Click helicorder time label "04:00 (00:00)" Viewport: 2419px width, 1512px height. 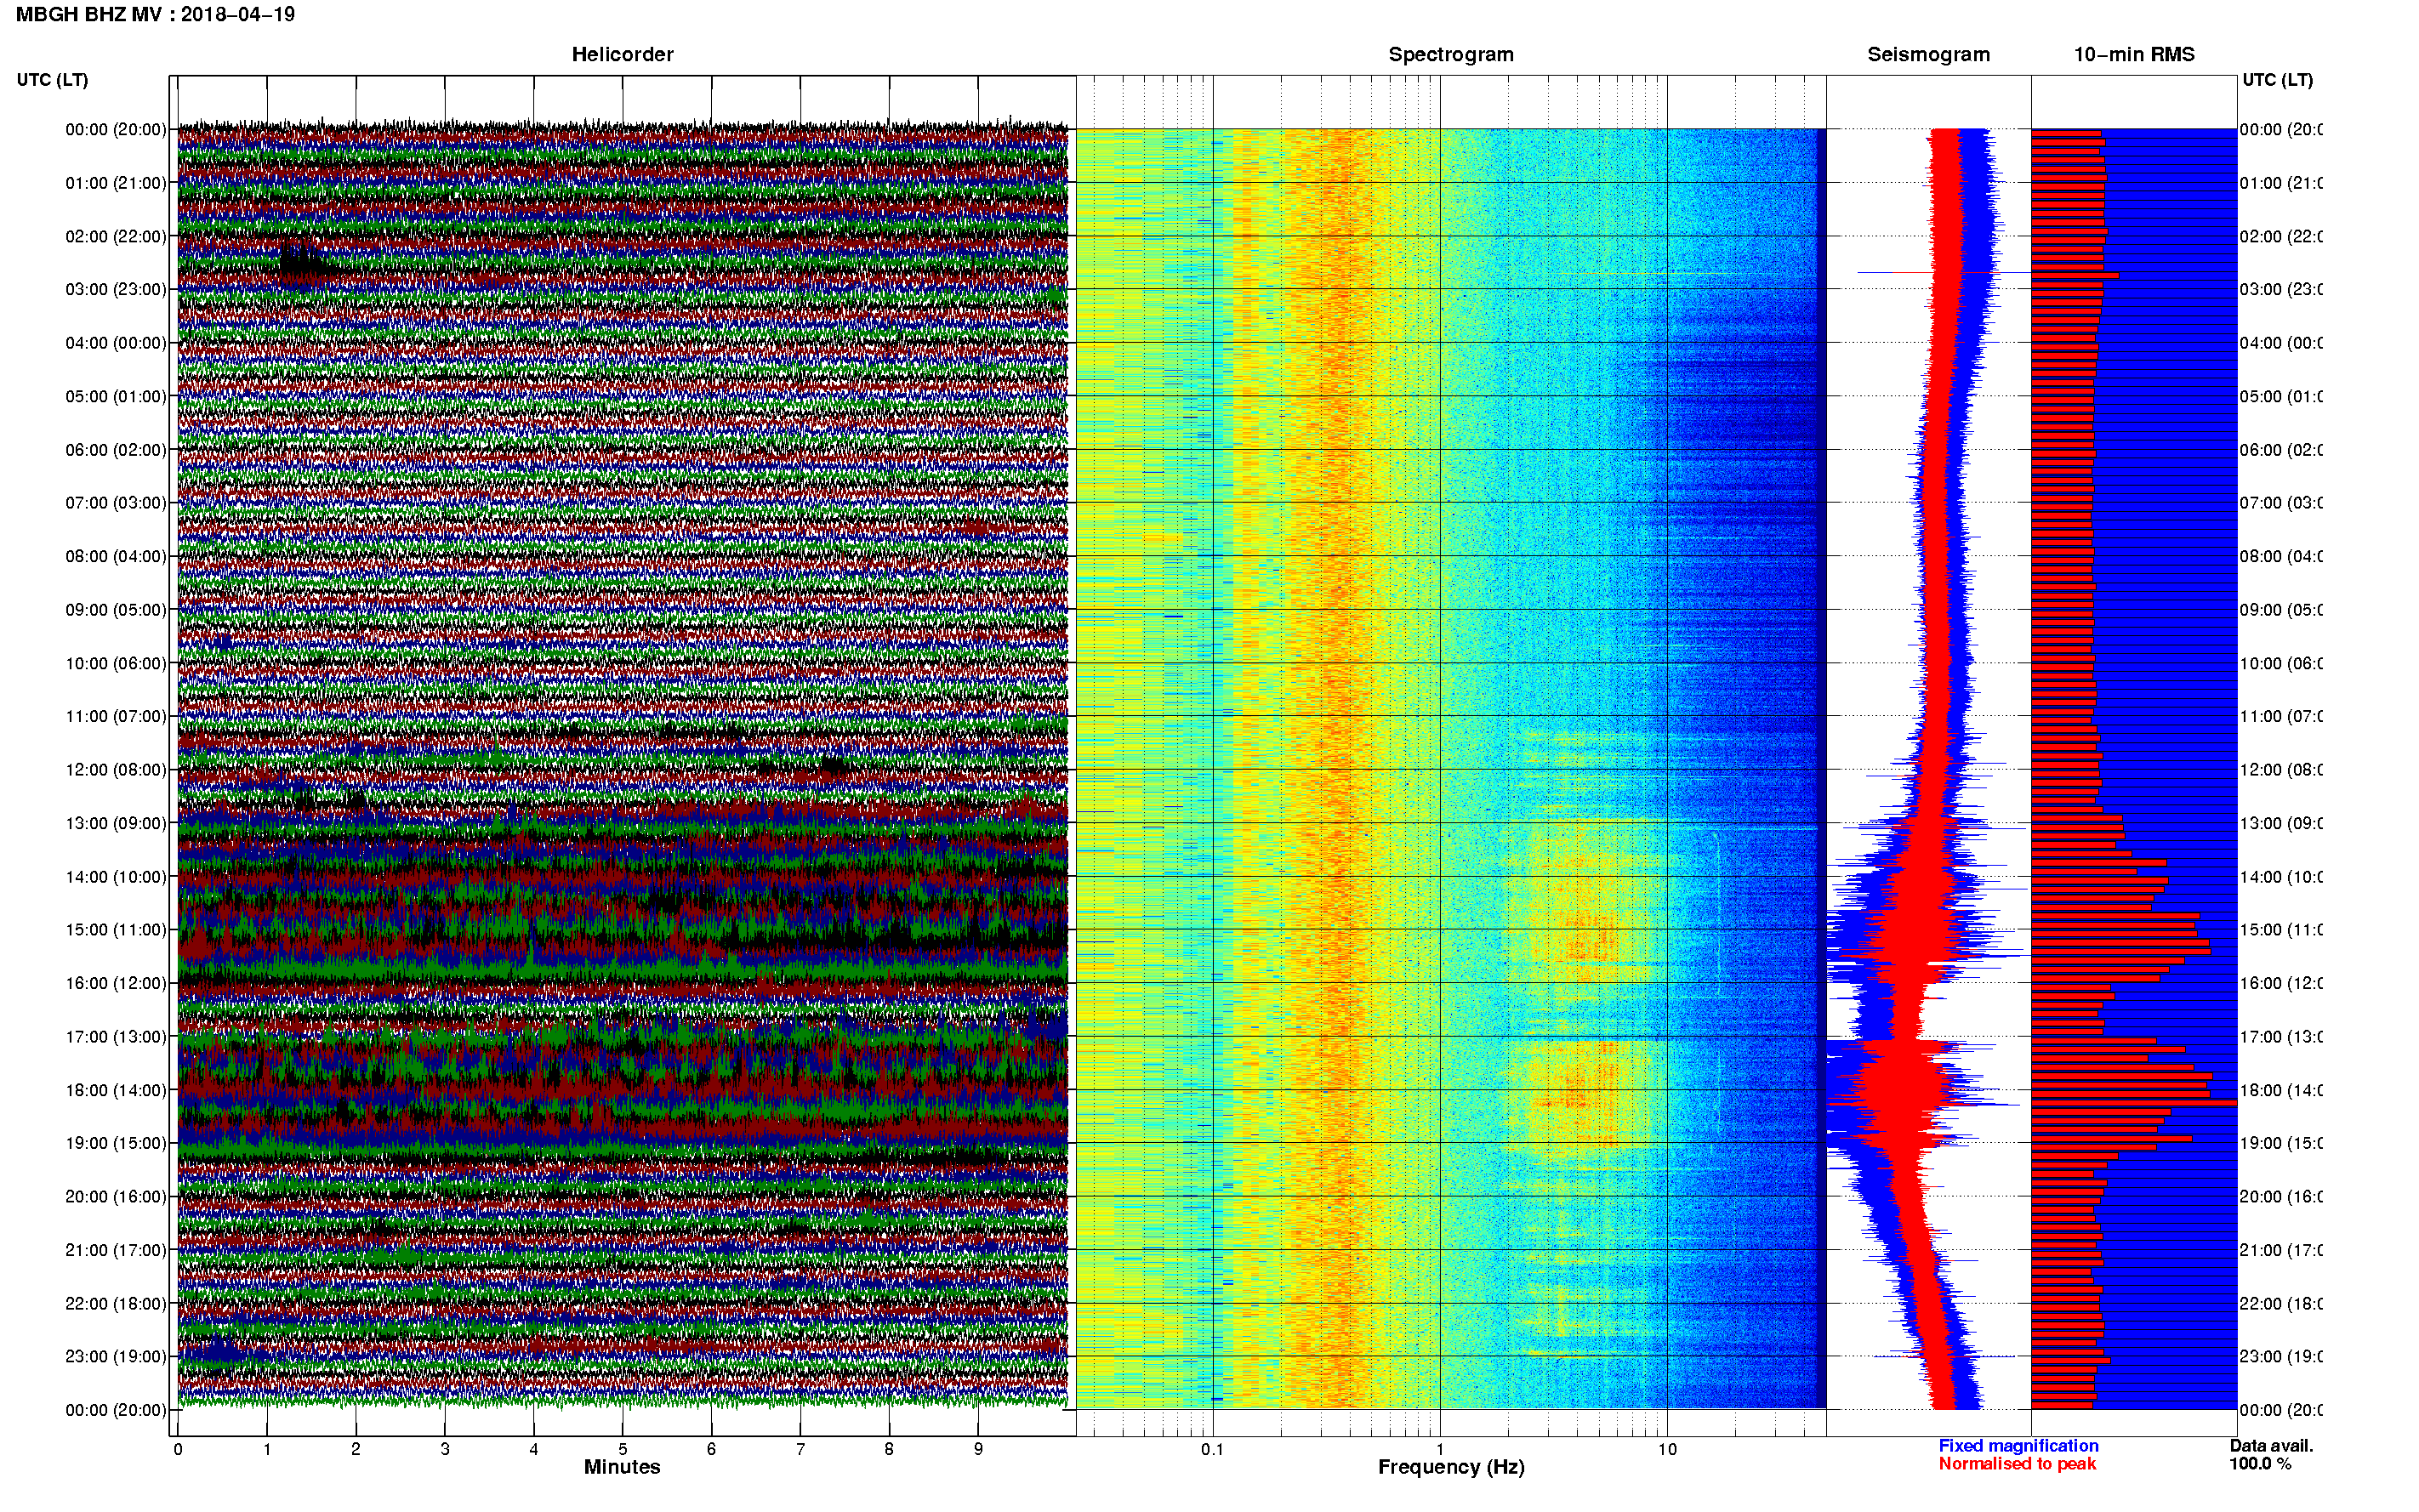116,343
